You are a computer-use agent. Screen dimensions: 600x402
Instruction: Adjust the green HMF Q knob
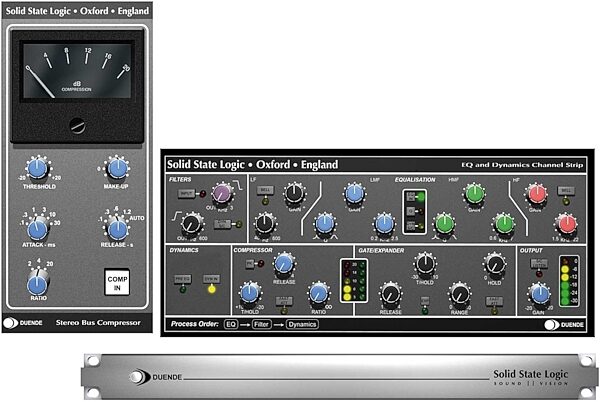coord(444,224)
